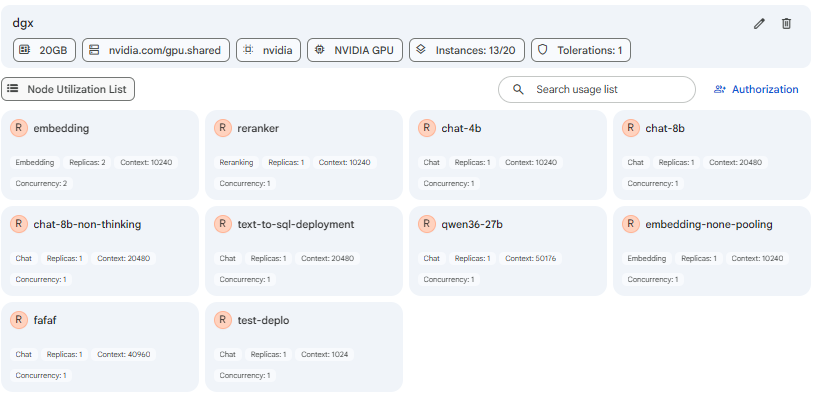
Task: Click the R avatar on embedding card
Action: coord(19,128)
